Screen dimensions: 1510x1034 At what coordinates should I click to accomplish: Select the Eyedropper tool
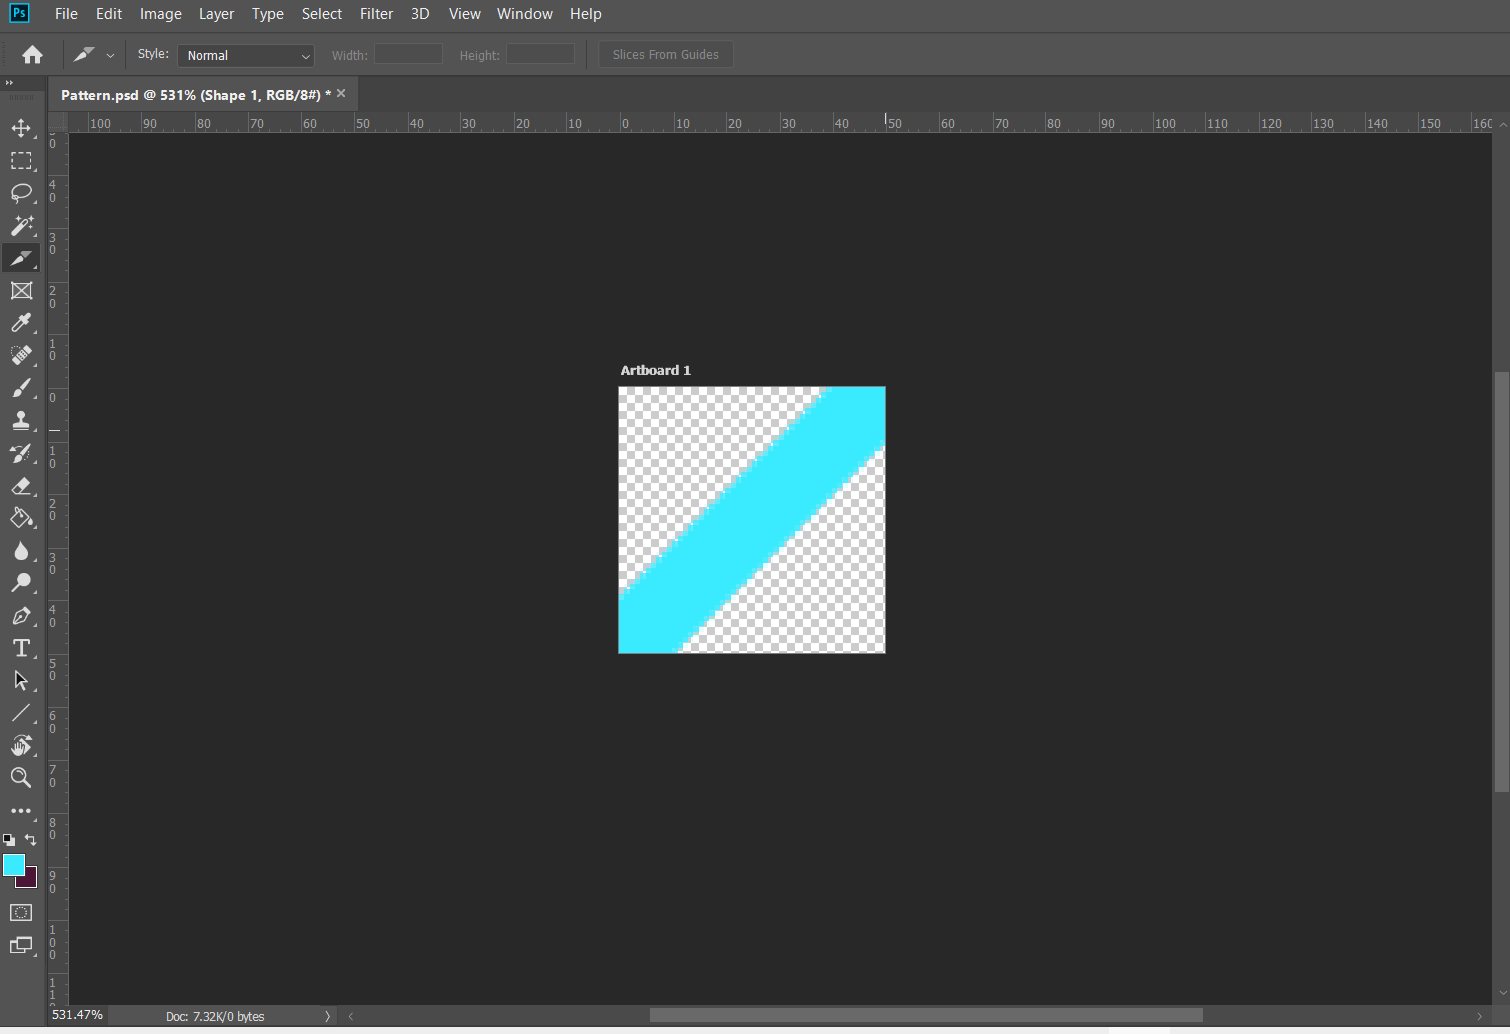pyautogui.click(x=21, y=323)
